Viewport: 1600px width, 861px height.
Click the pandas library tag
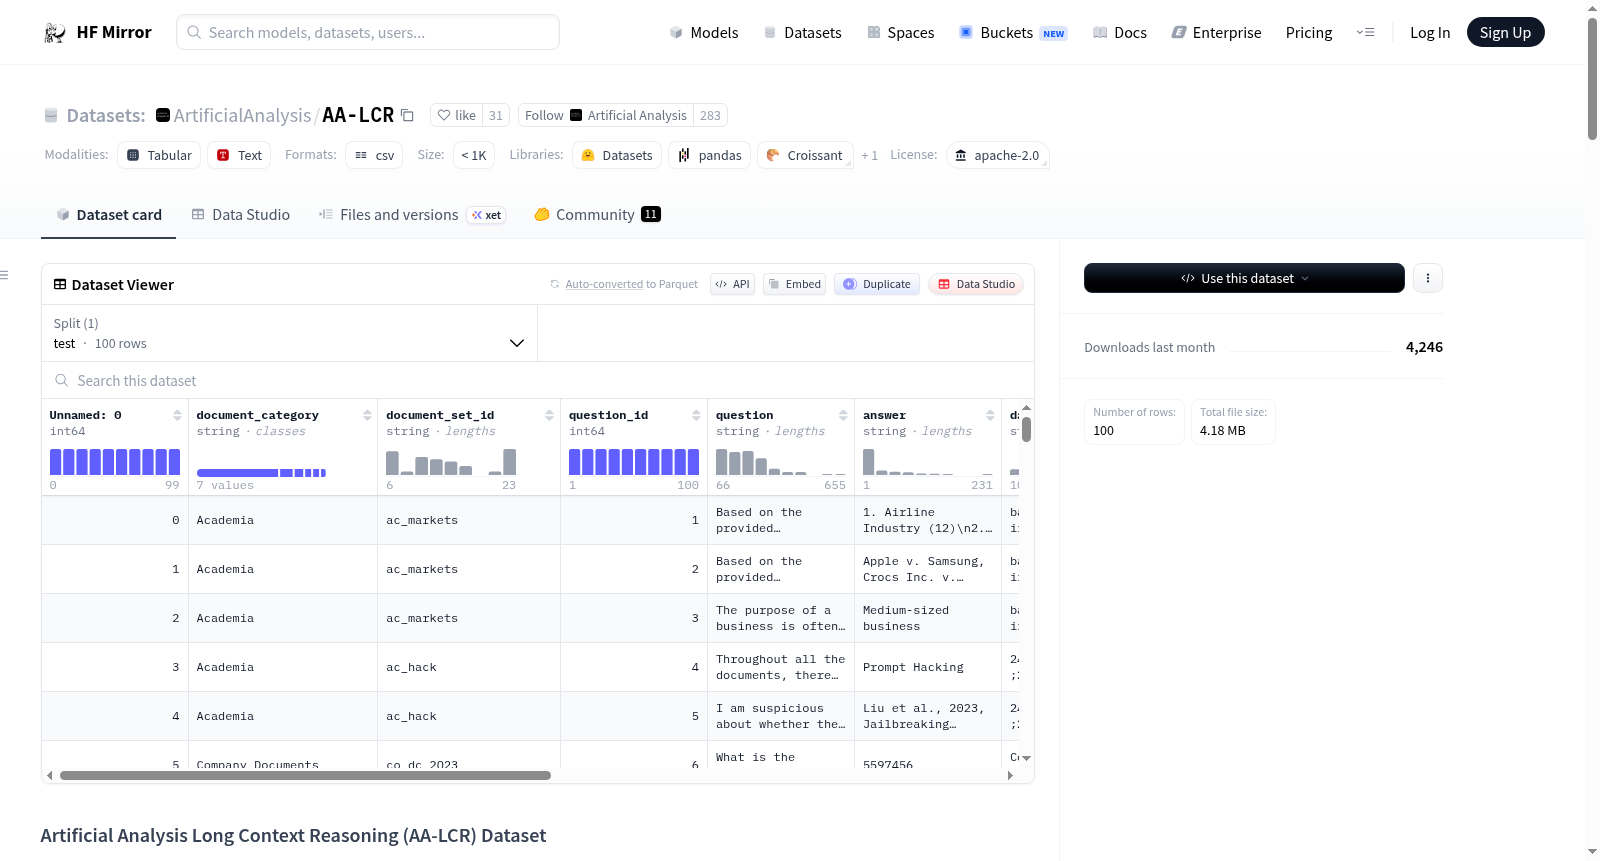click(709, 155)
